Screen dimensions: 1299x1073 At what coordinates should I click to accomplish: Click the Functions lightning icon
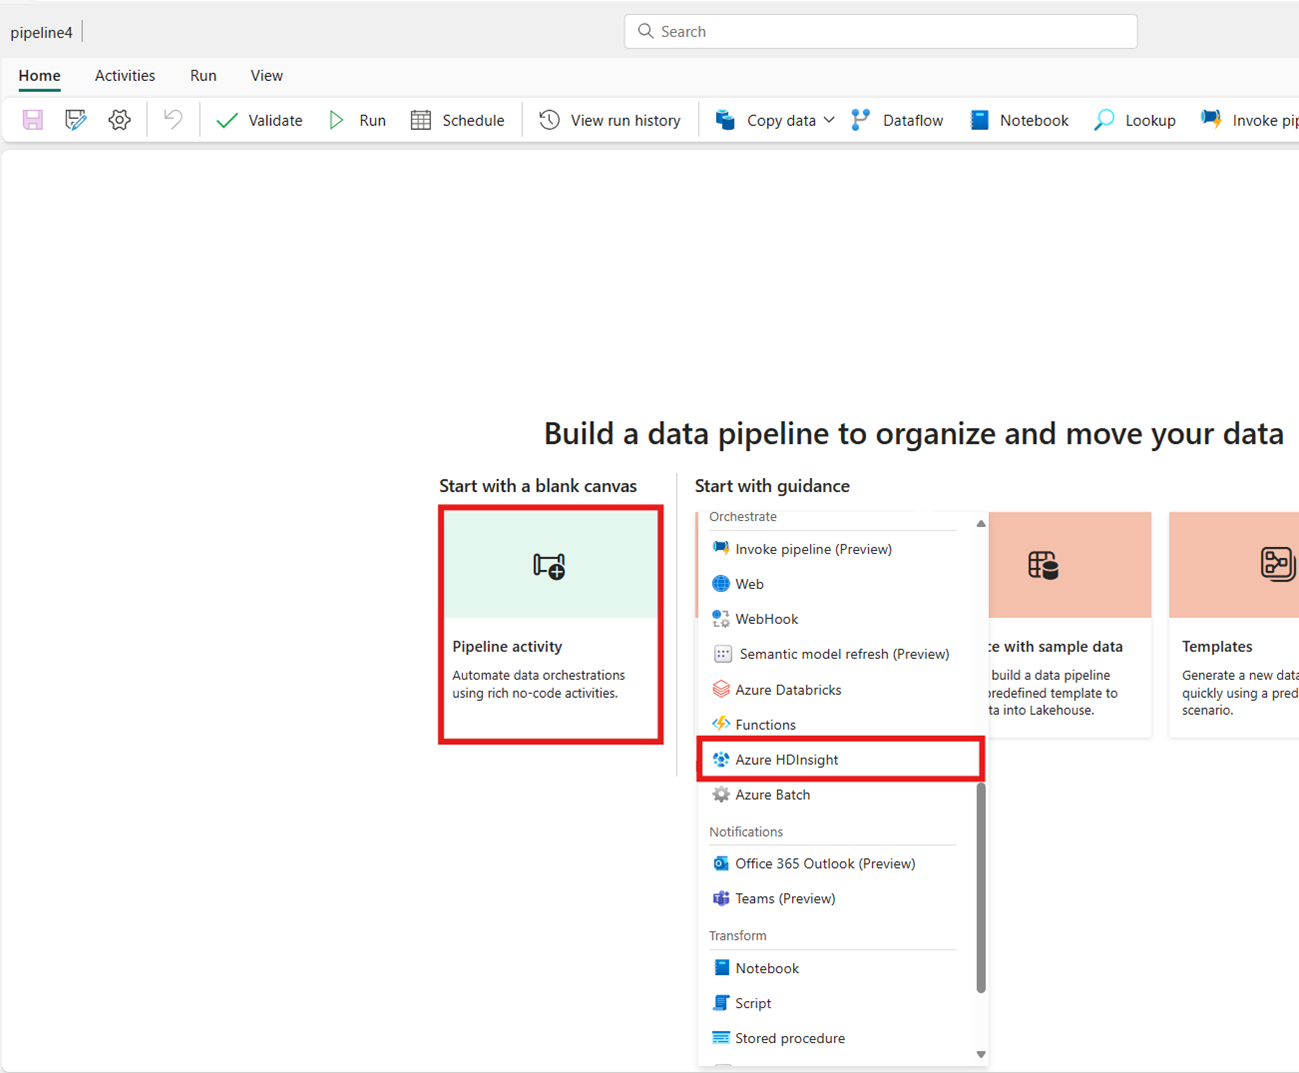[x=721, y=724]
